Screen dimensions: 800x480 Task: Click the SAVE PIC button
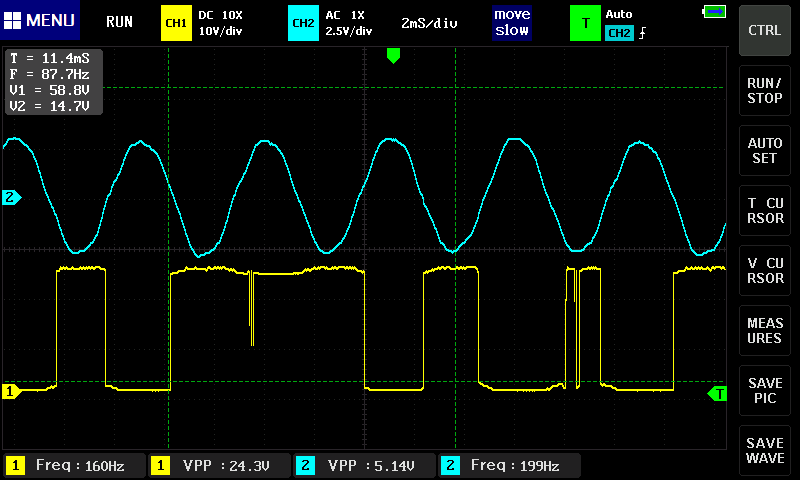coord(764,391)
